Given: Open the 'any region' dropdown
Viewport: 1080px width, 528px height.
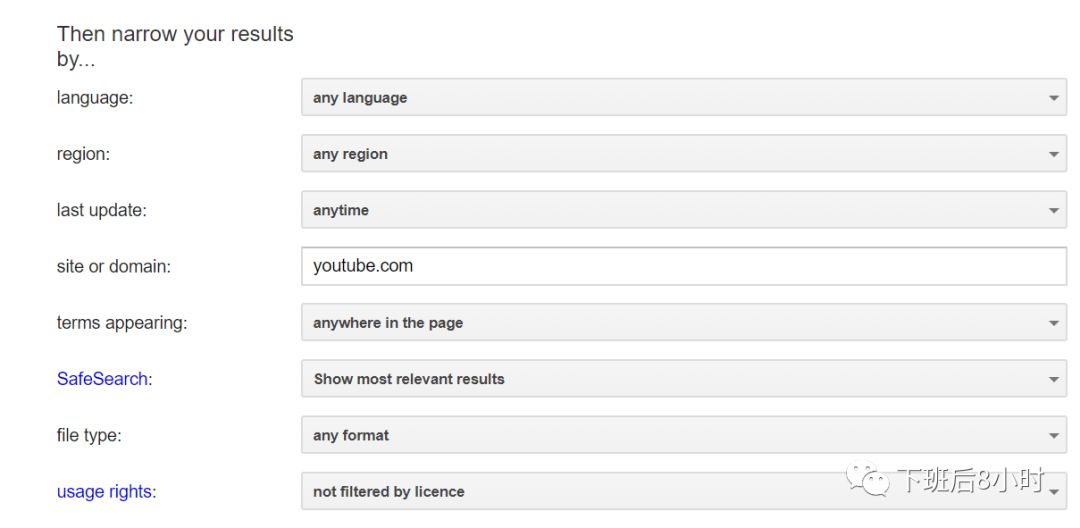Looking at the screenshot, I should click(683, 155).
